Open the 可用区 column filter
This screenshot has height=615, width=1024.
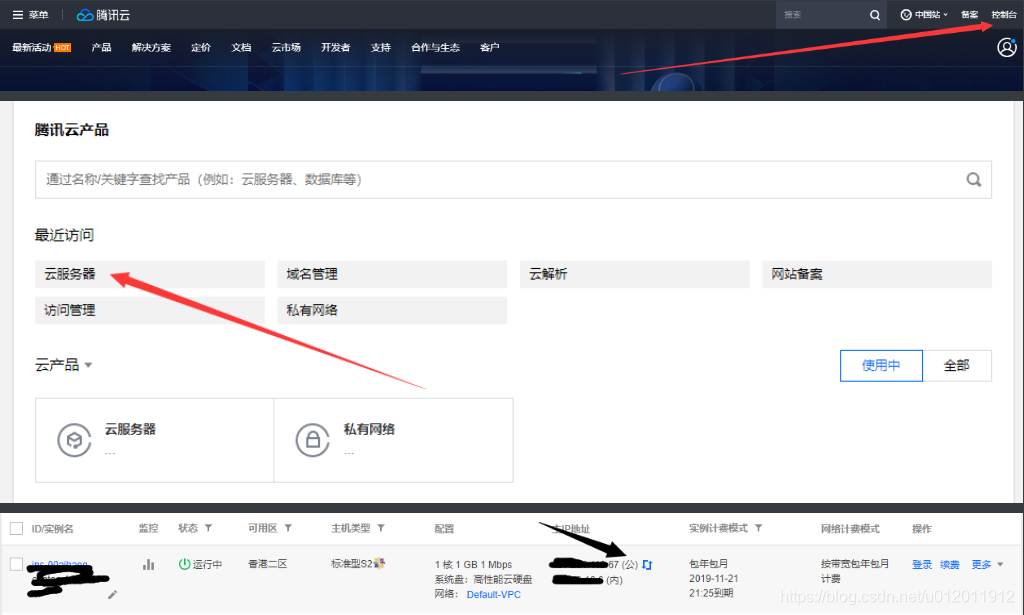[288, 528]
